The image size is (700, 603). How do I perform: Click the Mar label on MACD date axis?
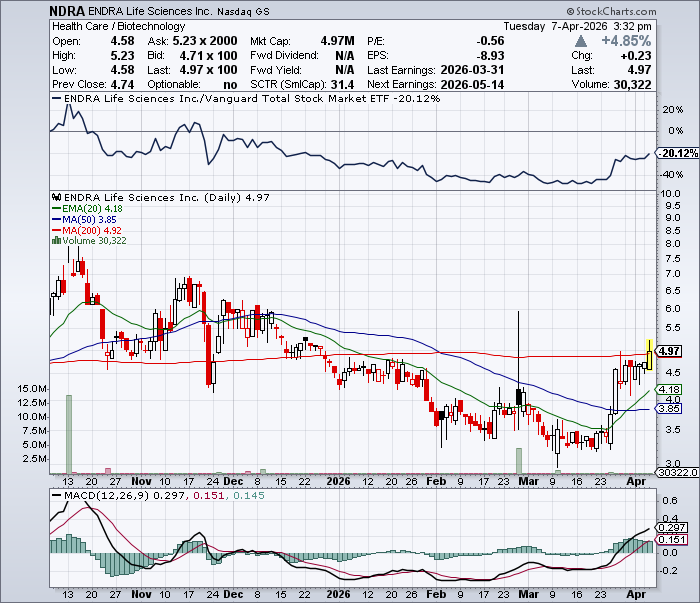528,595
